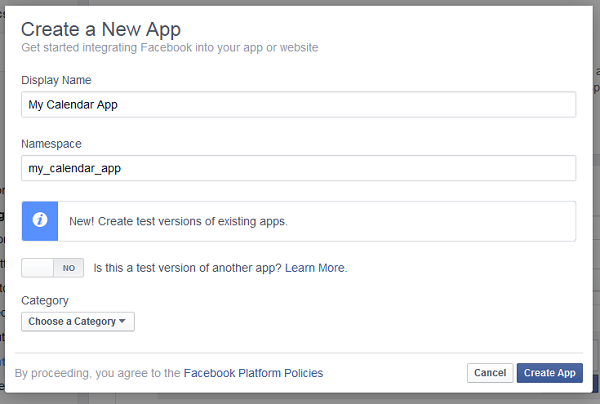Focus the Display Name text field
The width and height of the screenshot is (600, 404).
(x=298, y=105)
